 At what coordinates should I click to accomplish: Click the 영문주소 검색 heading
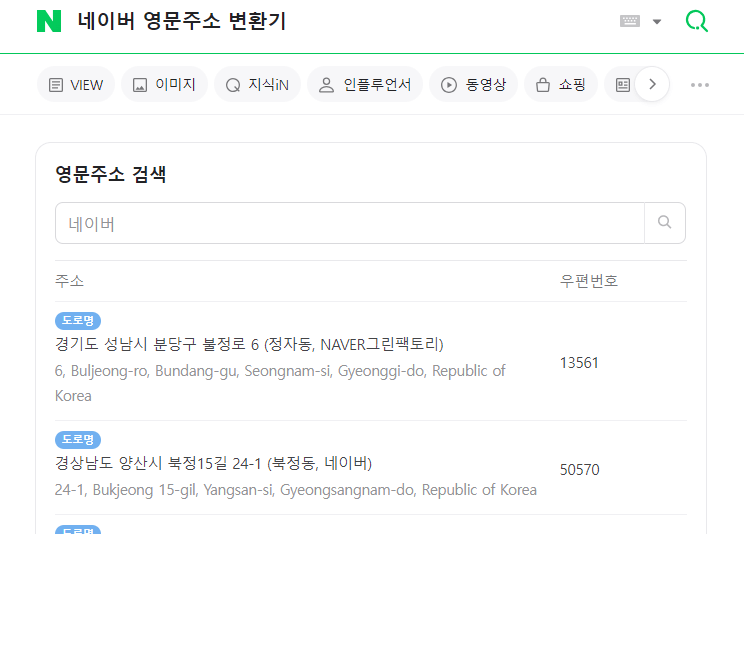[111, 174]
